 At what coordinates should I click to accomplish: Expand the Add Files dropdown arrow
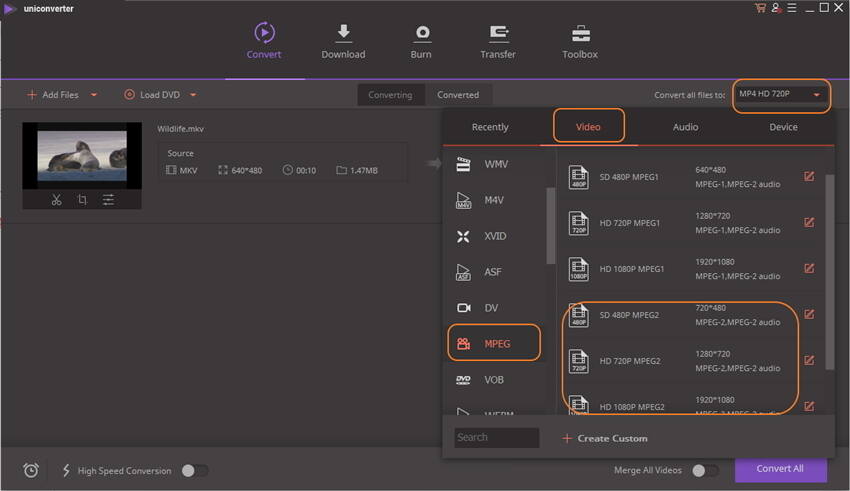94,95
